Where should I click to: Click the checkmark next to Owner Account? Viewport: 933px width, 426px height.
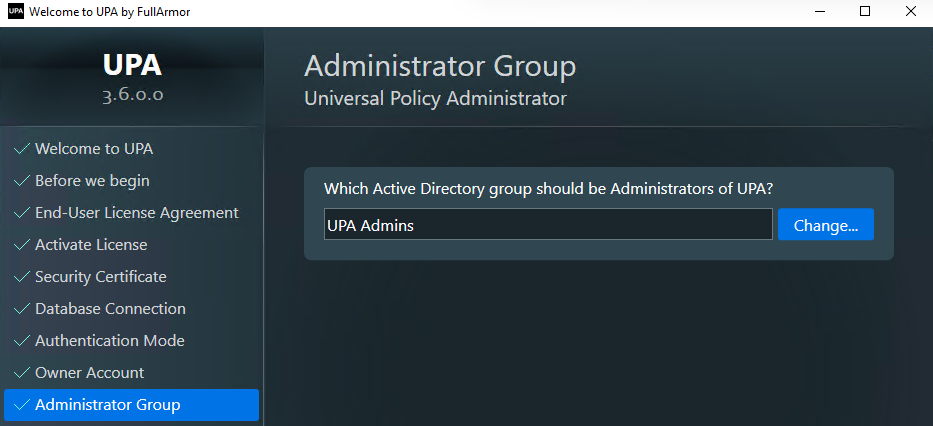(20, 373)
